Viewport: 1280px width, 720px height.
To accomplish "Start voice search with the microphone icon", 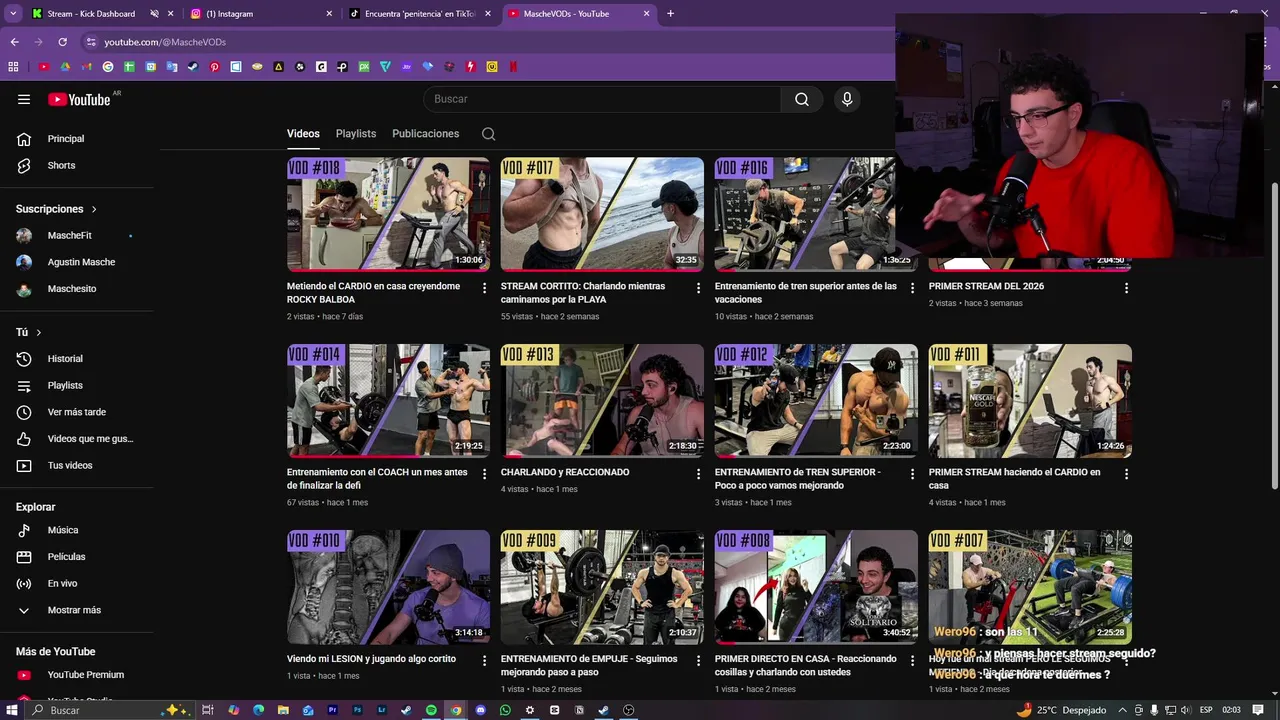I will point(847,99).
